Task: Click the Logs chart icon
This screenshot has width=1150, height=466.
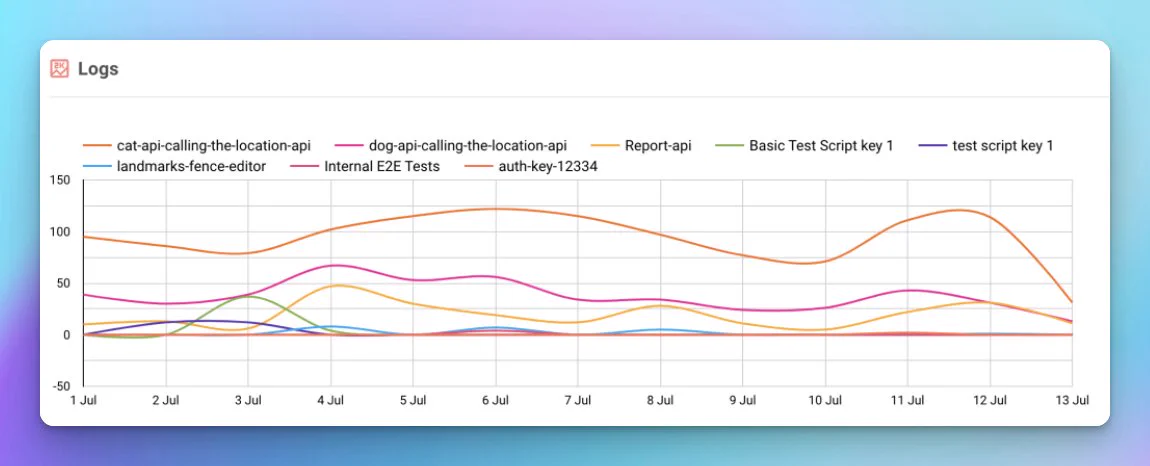Action: point(59,69)
